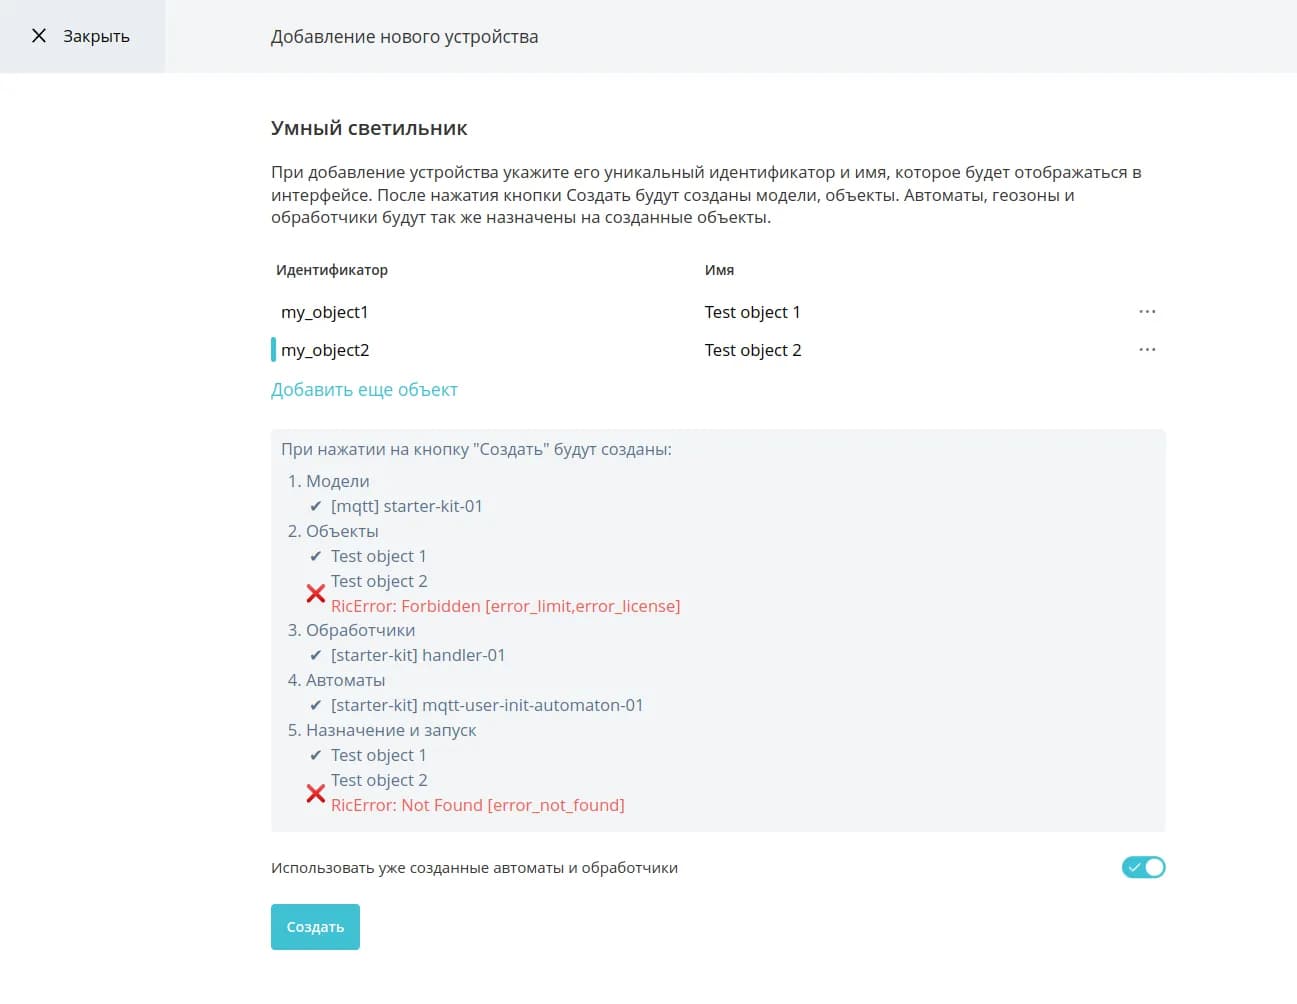The height and width of the screenshot is (1004, 1297).
Task: Edit the my_object1 identifier field
Action: click(325, 312)
